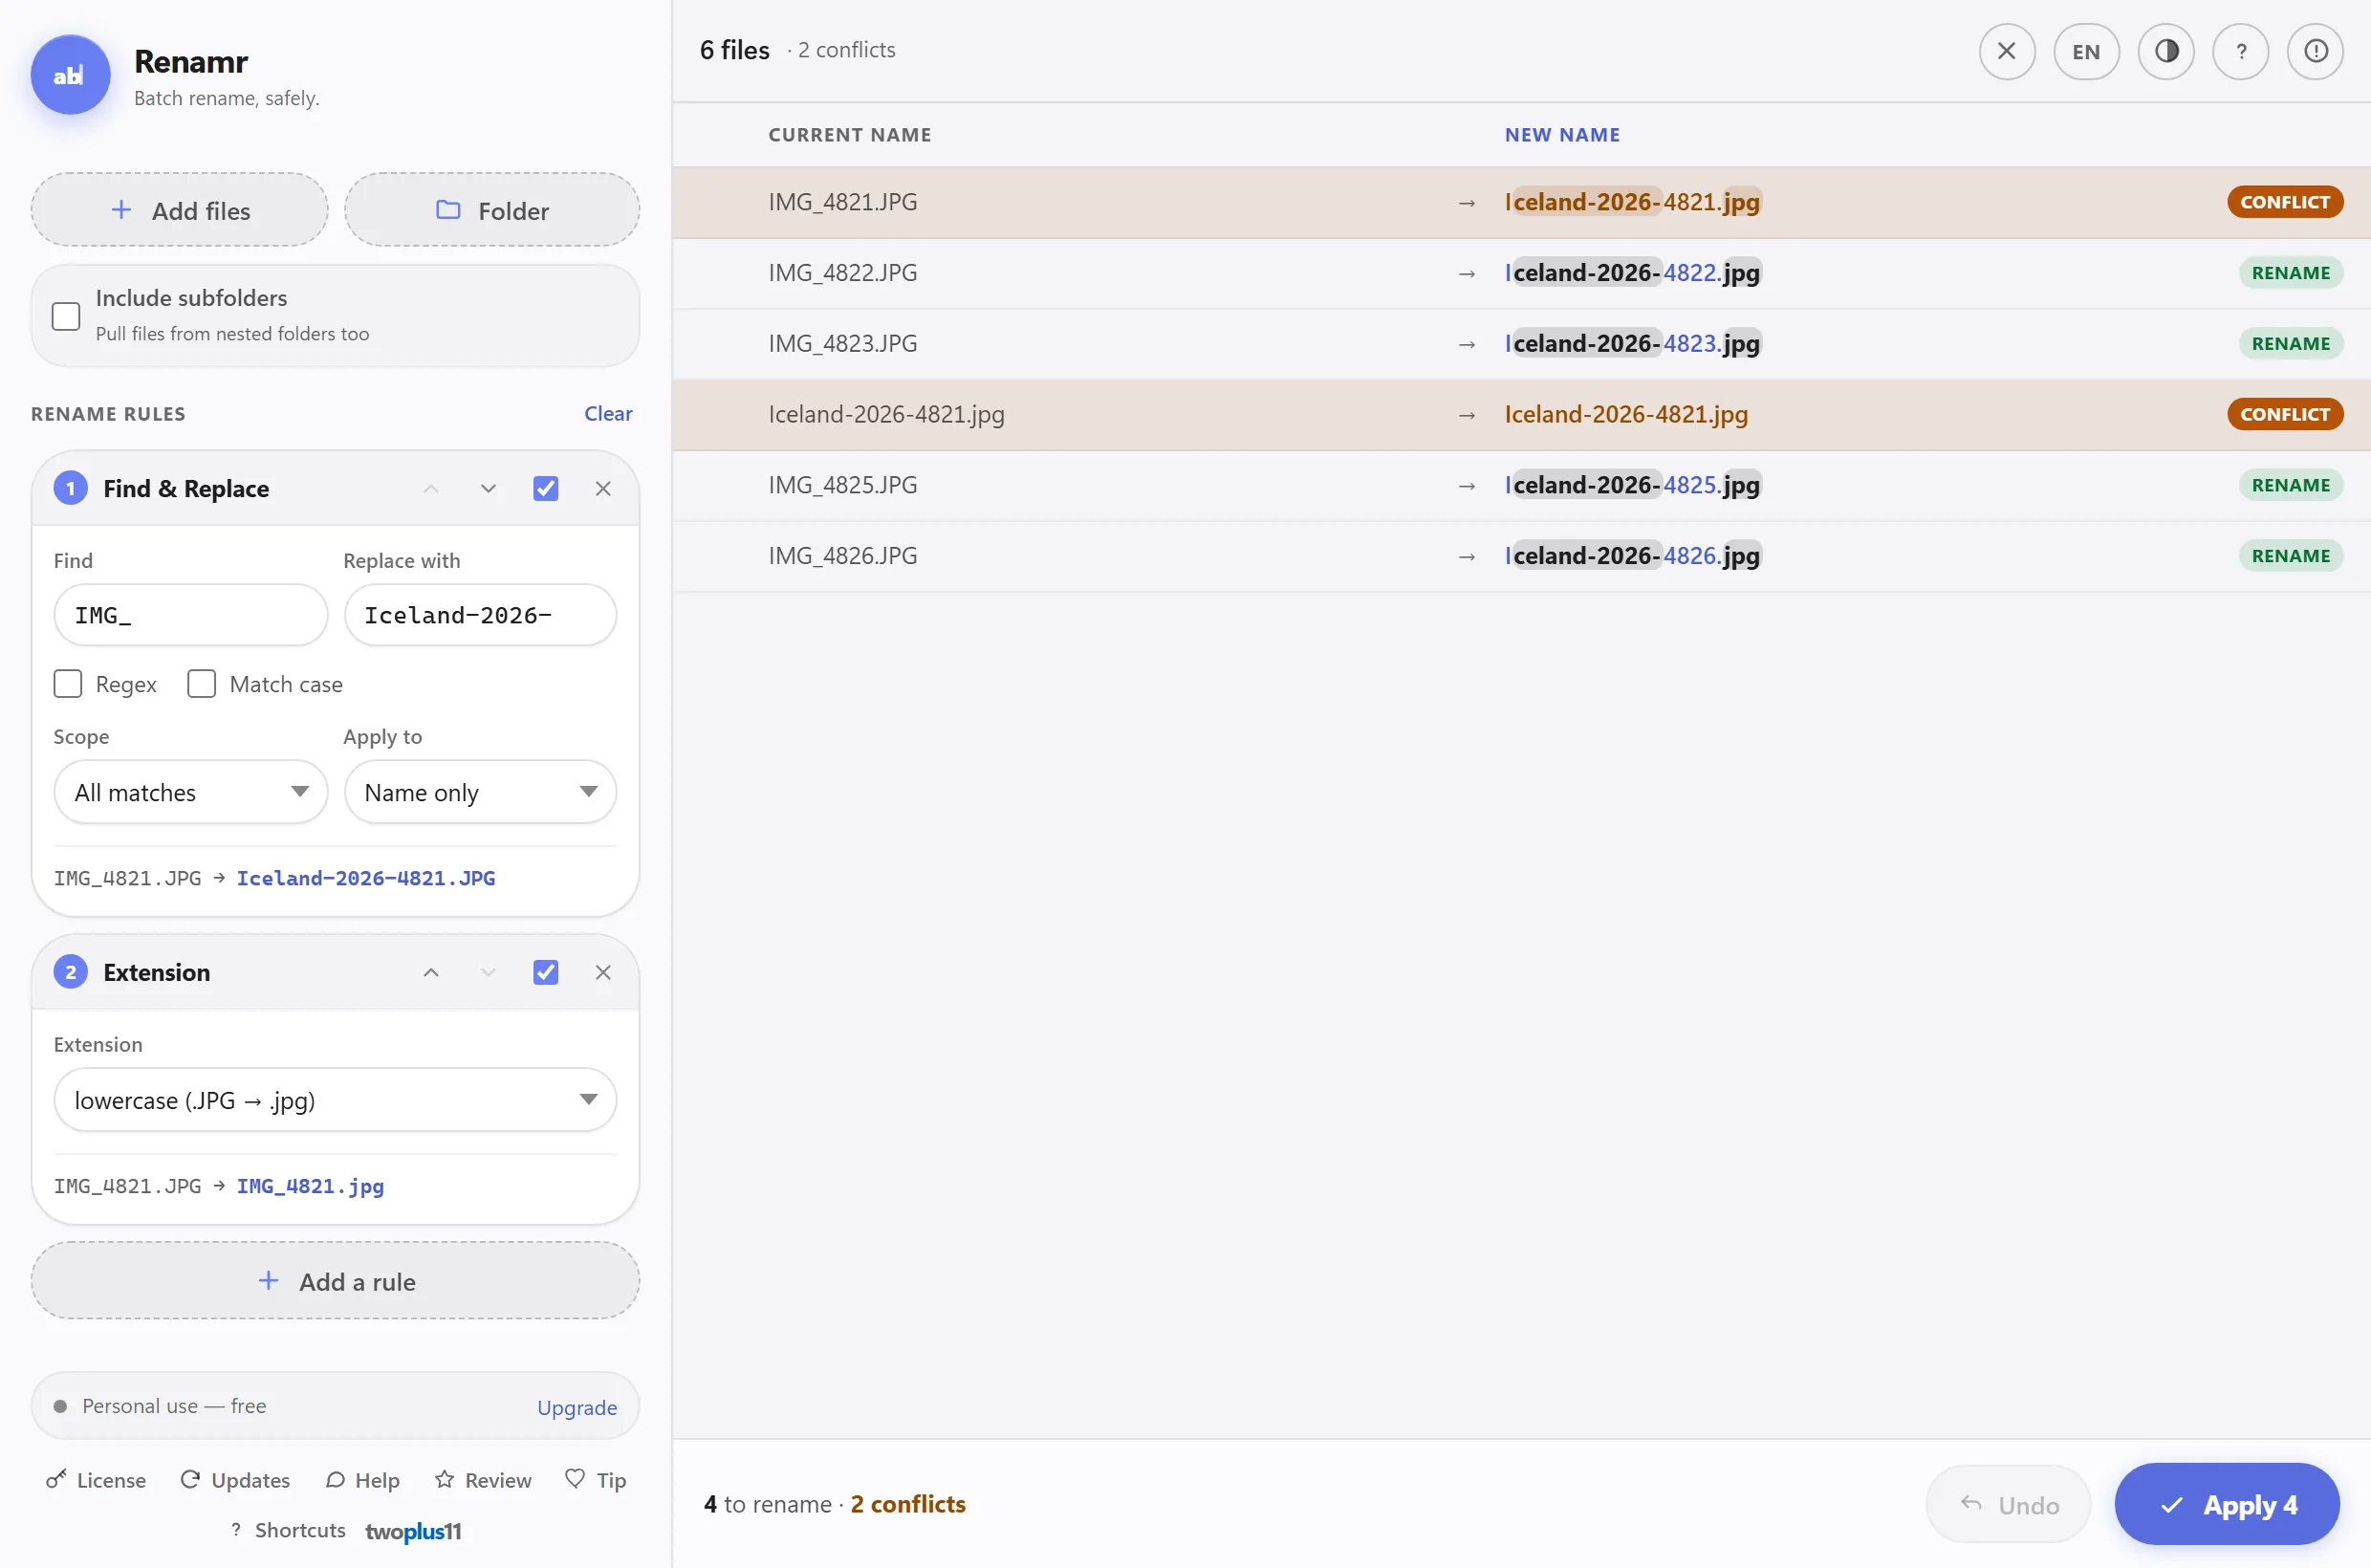Enable Match case option
The height and width of the screenshot is (1568, 2371).
tap(202, 684)
